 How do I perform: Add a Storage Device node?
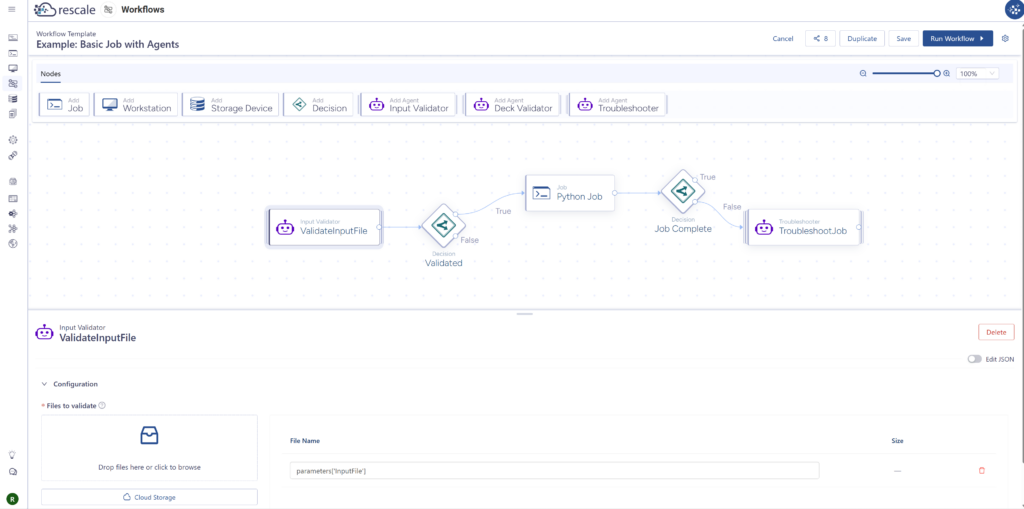231,105
